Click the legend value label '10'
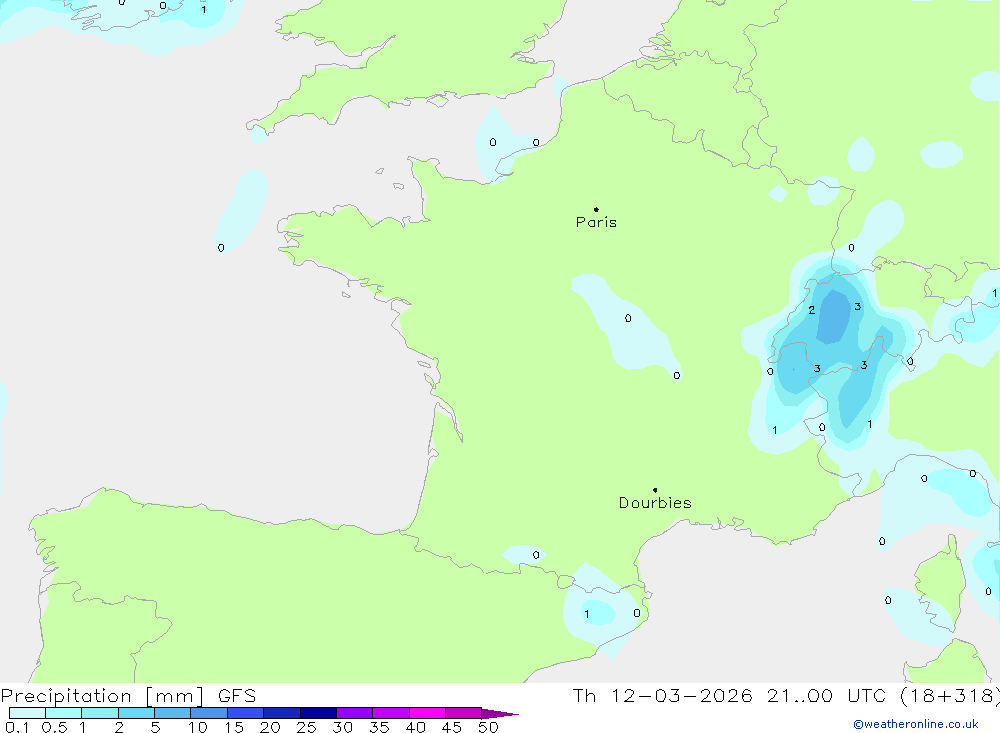Screen dimensions: 1000x733 tap(198, 727)
